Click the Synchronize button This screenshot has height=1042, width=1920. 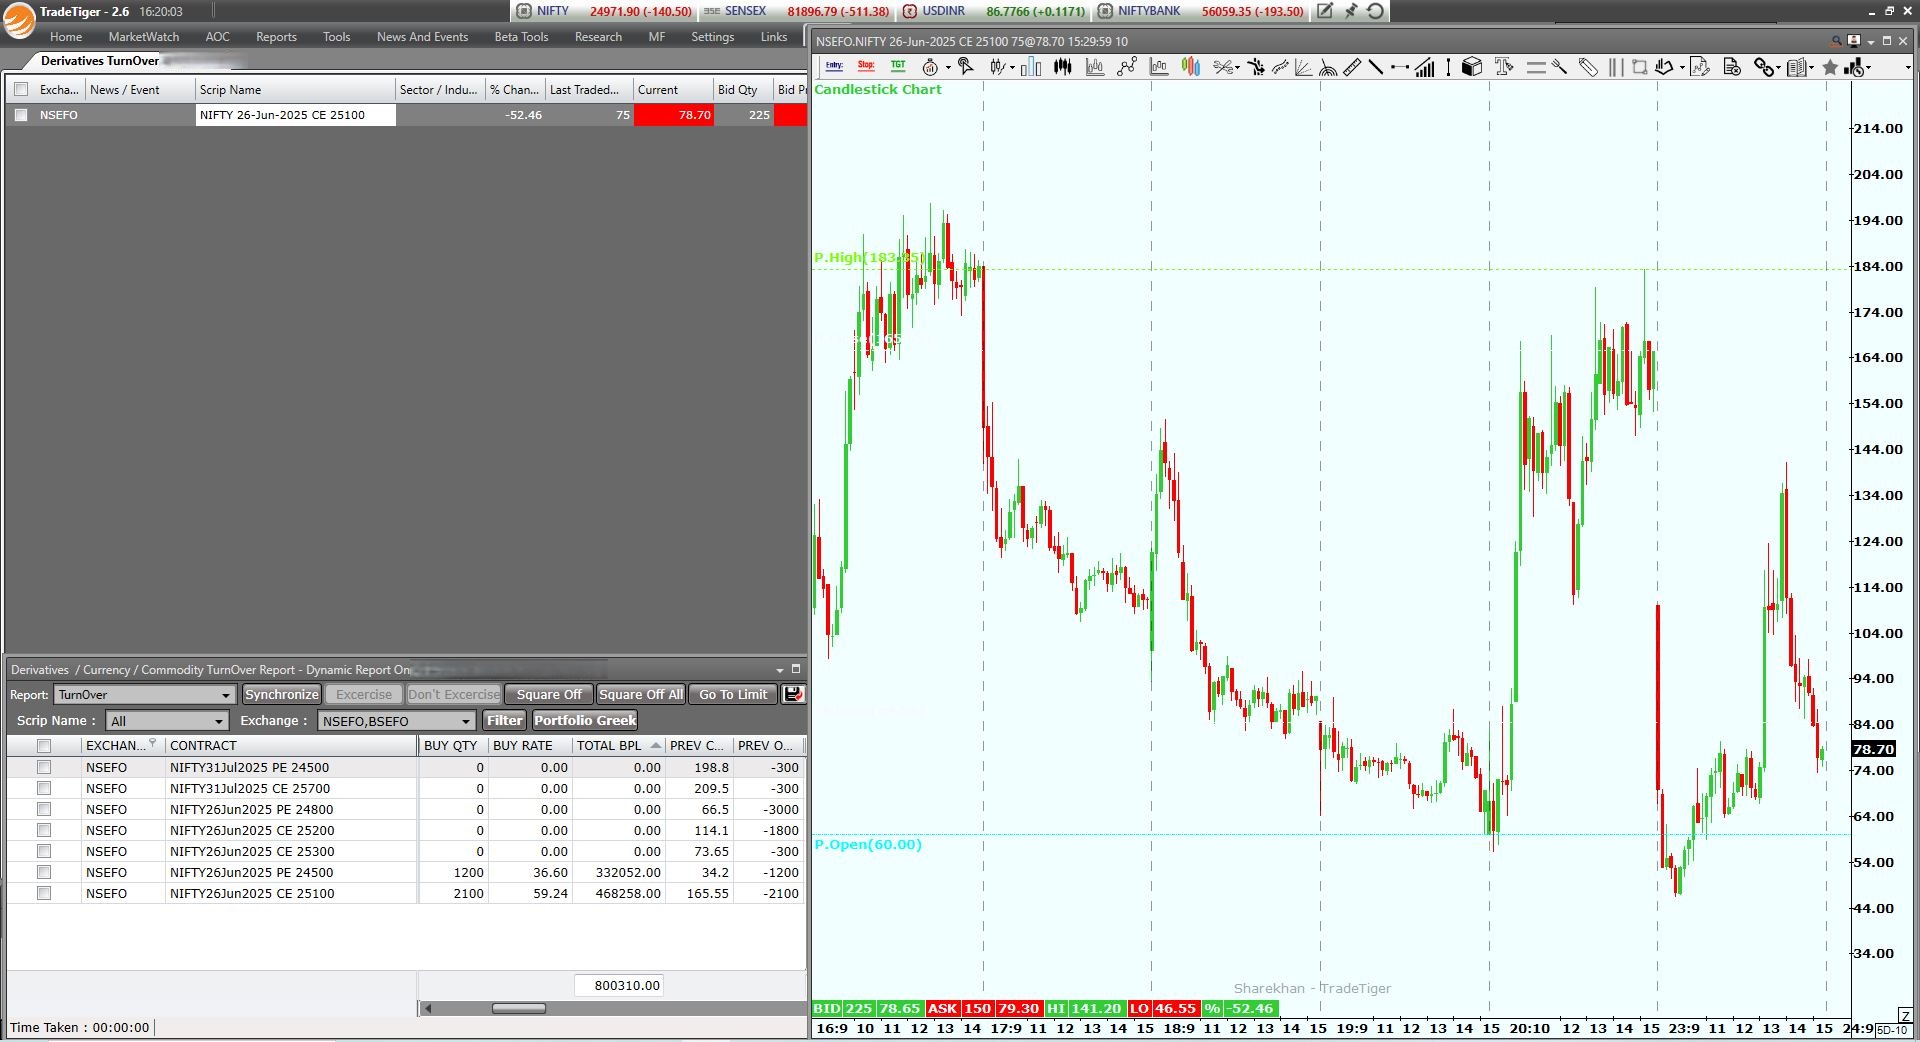(282, 694)
